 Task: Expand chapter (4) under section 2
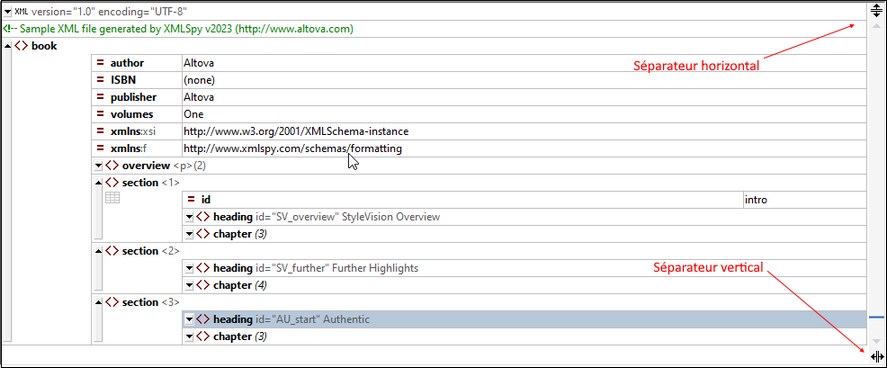coord(189,285)
